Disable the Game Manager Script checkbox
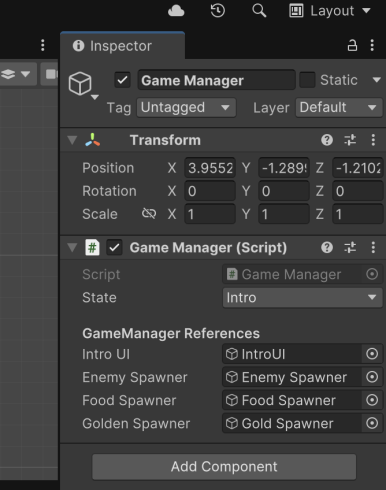Image resolution: width=386 pixels, height=490 pixels. click(x=114, y=248)
